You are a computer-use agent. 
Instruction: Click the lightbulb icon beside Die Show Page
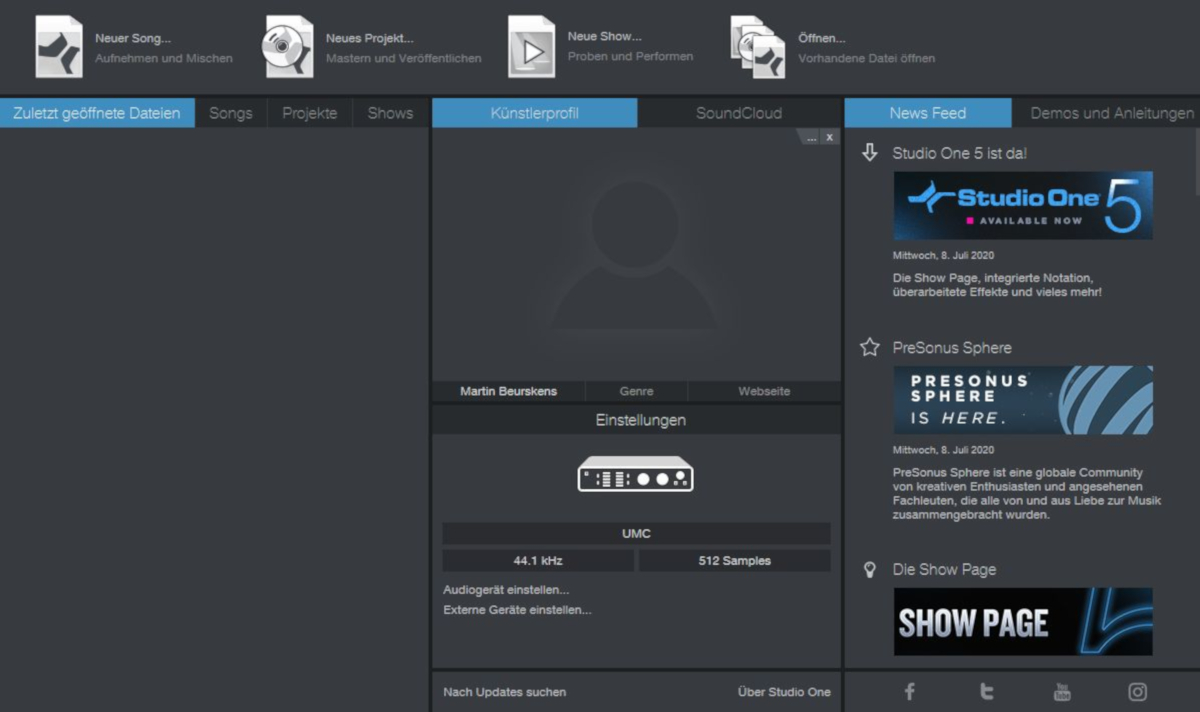click(870, 569)
